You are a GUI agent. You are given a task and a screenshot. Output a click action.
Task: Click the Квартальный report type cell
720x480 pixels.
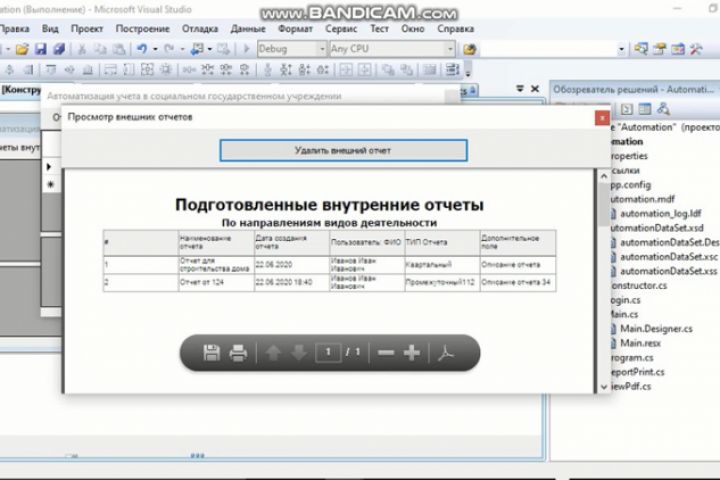pyautogui.click(x=442, y=265)
